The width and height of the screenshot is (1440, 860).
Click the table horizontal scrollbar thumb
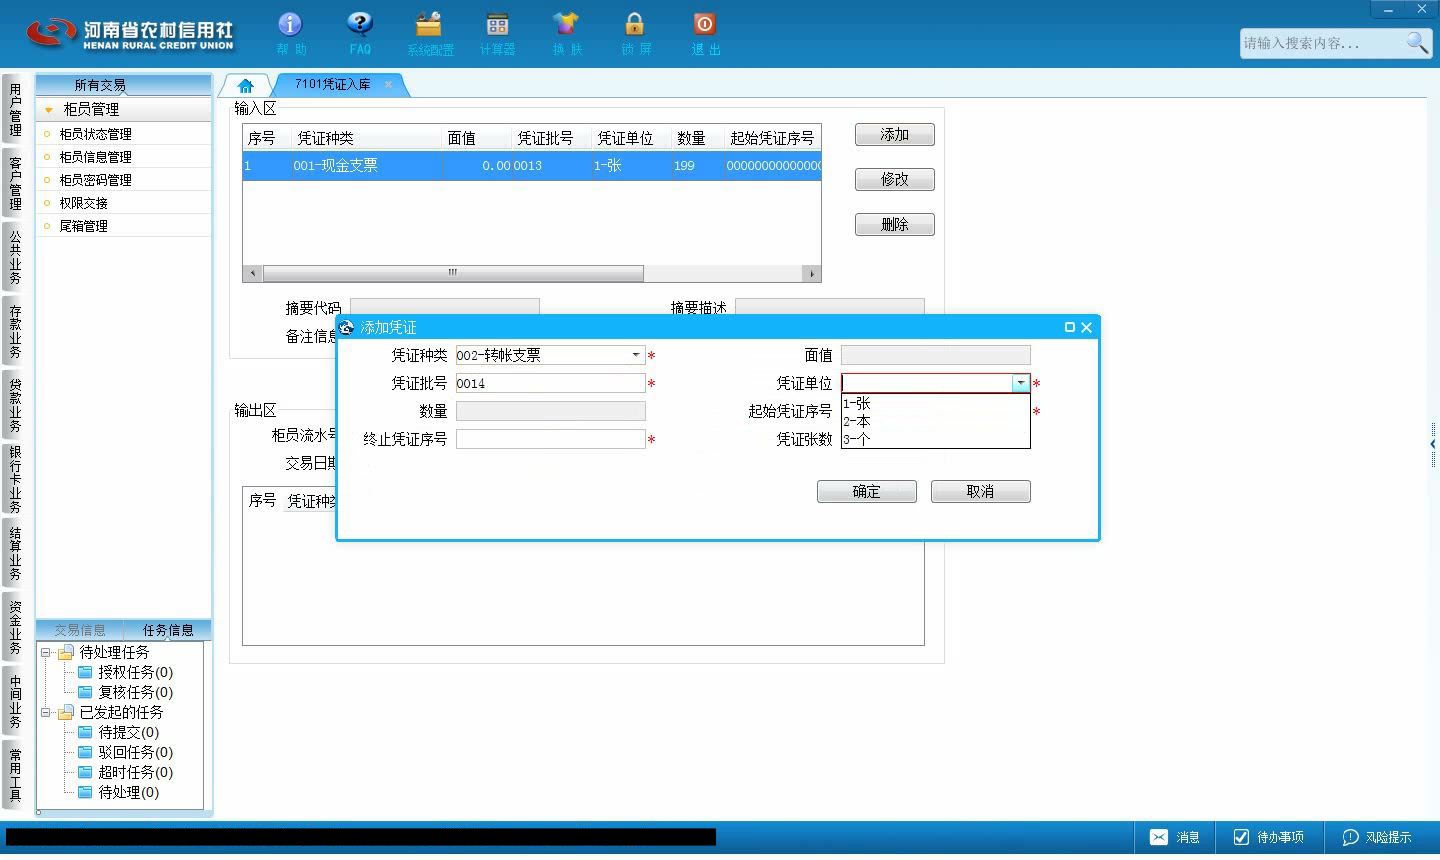(x=453, y=273)
